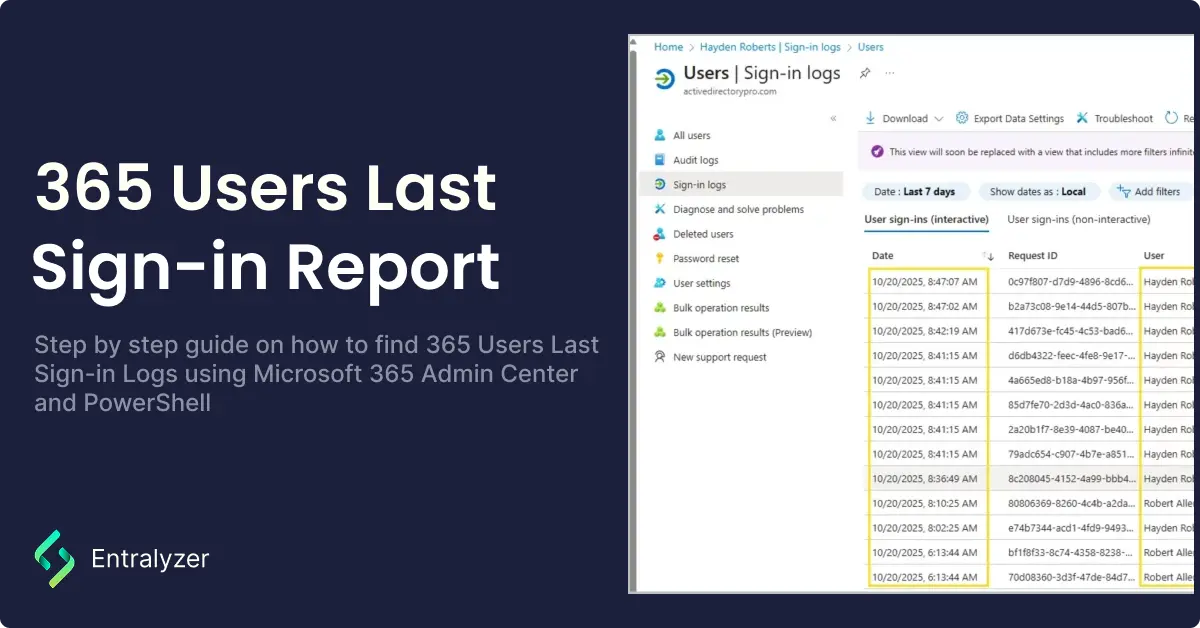
Task: Go to Home breadcrumb
Action: 668,47
